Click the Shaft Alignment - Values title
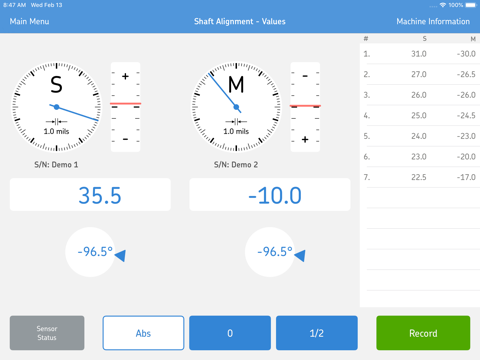This screenshot has width=480, height=360. [x=240, y=21]
